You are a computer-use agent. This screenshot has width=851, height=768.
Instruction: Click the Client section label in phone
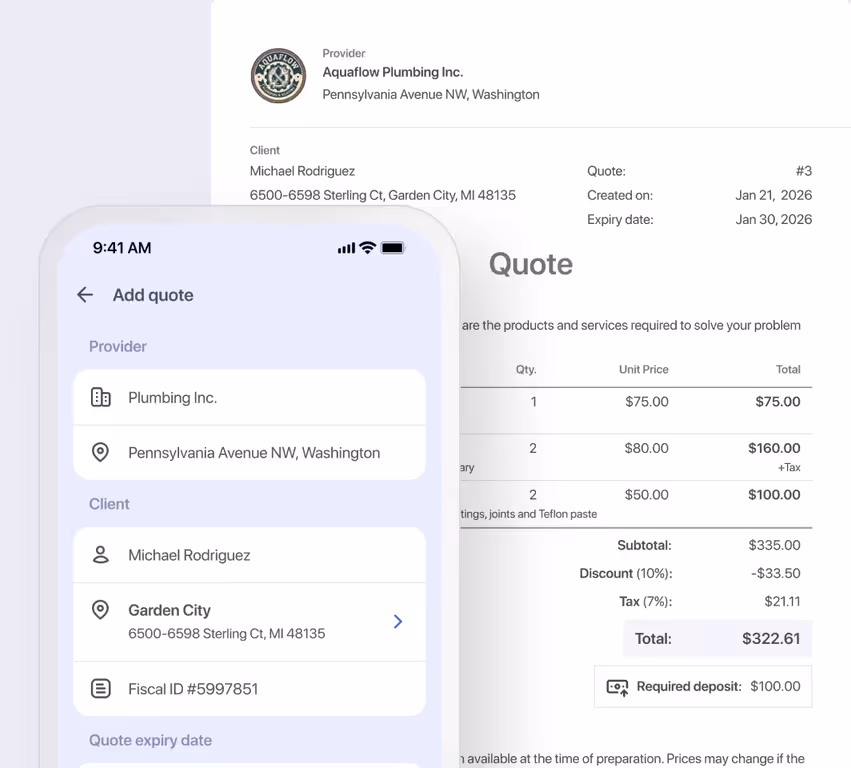point(109,504)
